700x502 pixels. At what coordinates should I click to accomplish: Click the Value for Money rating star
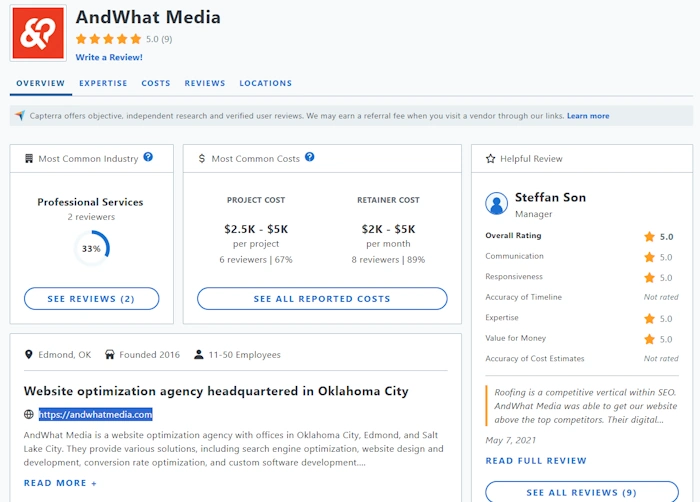(650, 339)
